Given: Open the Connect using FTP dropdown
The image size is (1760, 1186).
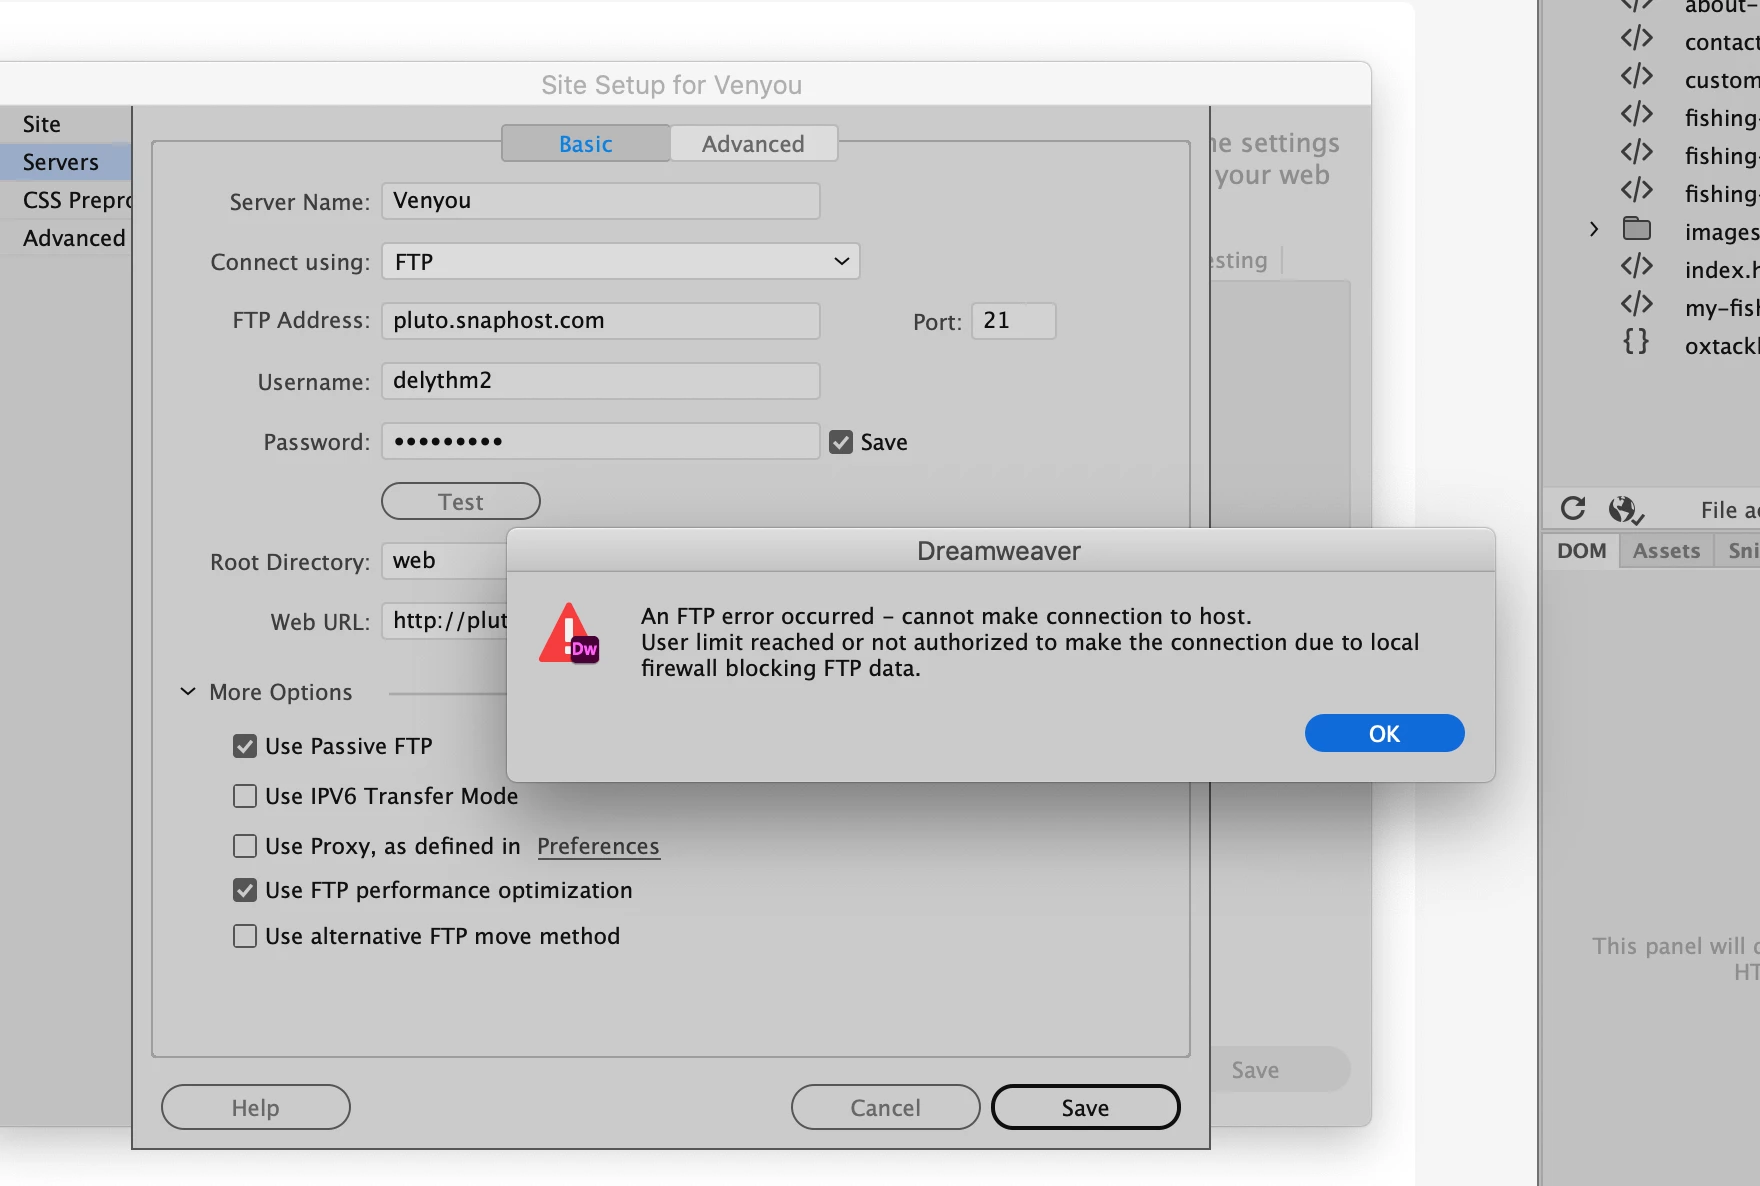Looking at the screenshot, I should pos(620,261).
